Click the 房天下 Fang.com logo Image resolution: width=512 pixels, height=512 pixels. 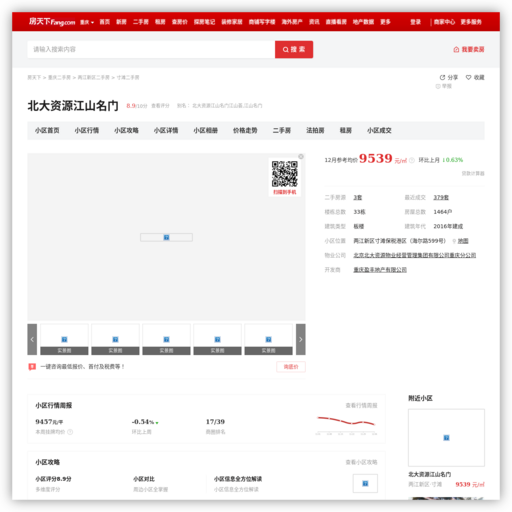pyautogui.click(x=52, y=22)
